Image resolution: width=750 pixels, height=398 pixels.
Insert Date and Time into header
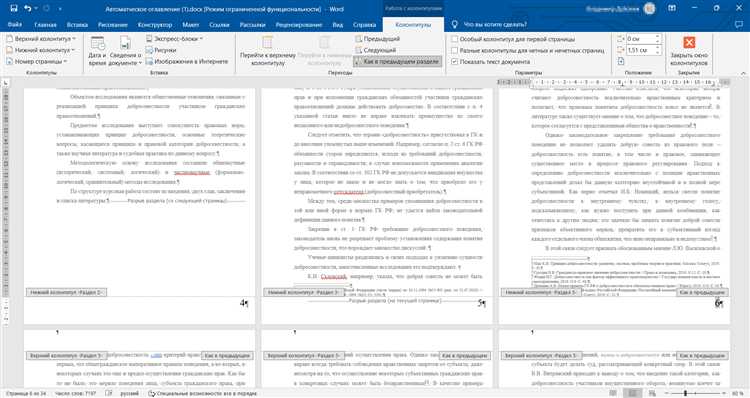pyautogui.click(x=98, y=51)
